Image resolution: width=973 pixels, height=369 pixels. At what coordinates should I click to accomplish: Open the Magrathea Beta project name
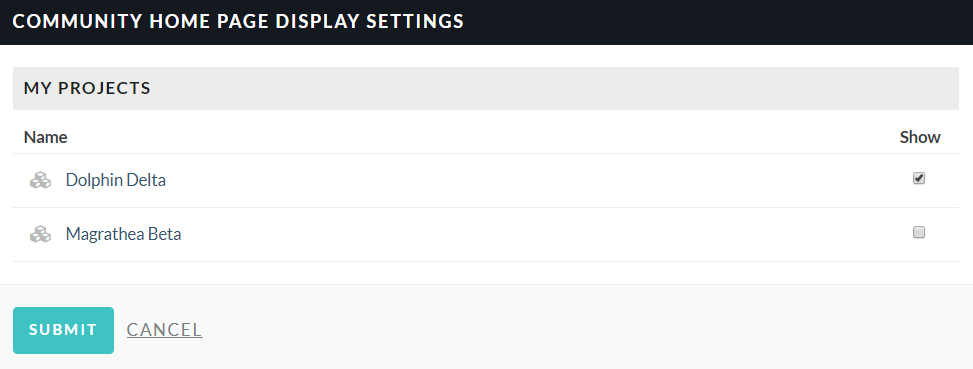123,234
